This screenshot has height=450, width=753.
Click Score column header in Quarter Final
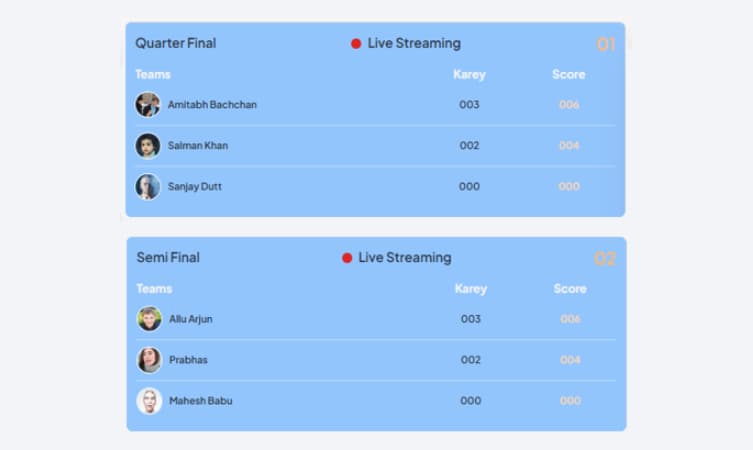pyautogui.click(x=568, y=75)
